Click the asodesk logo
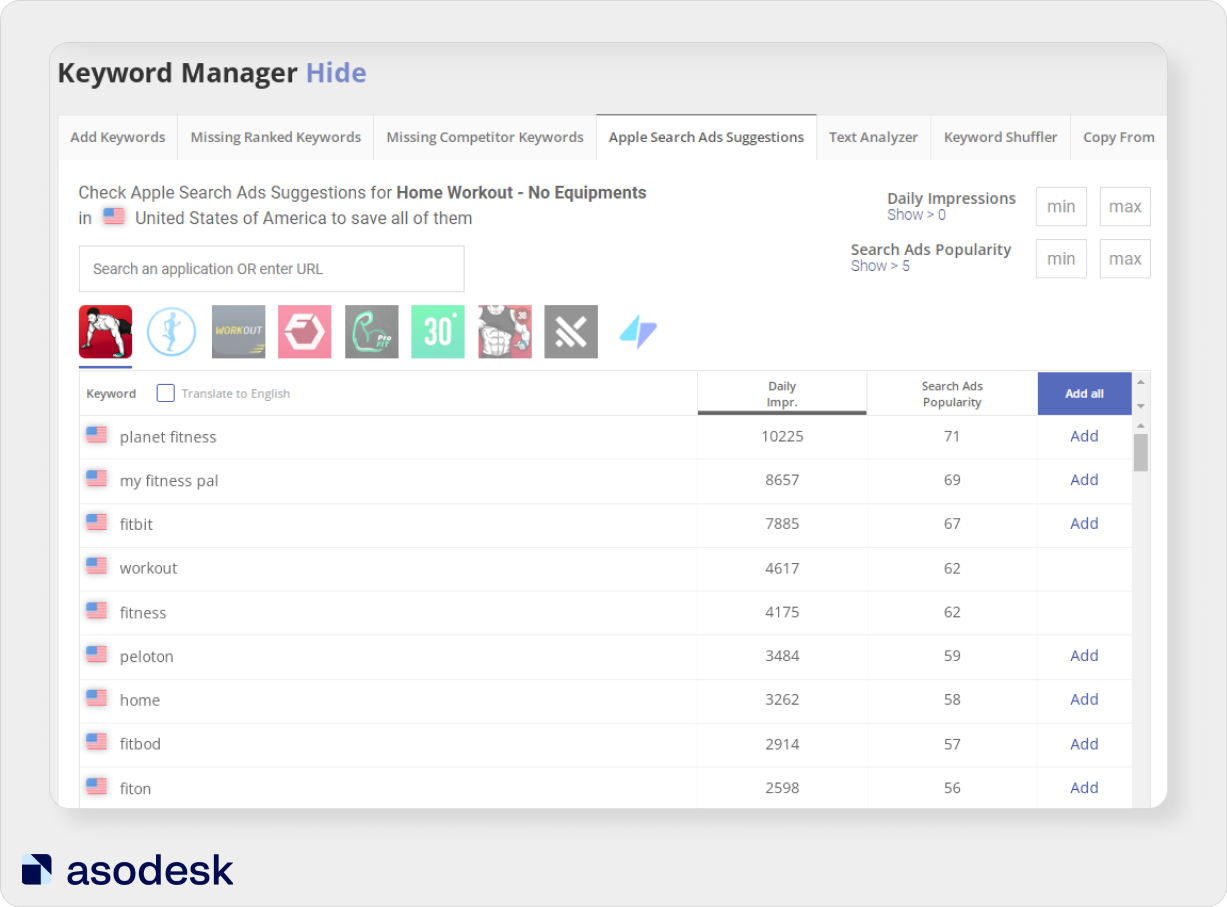The width and height of the screenshot is (1227, 907). [127, 870]
